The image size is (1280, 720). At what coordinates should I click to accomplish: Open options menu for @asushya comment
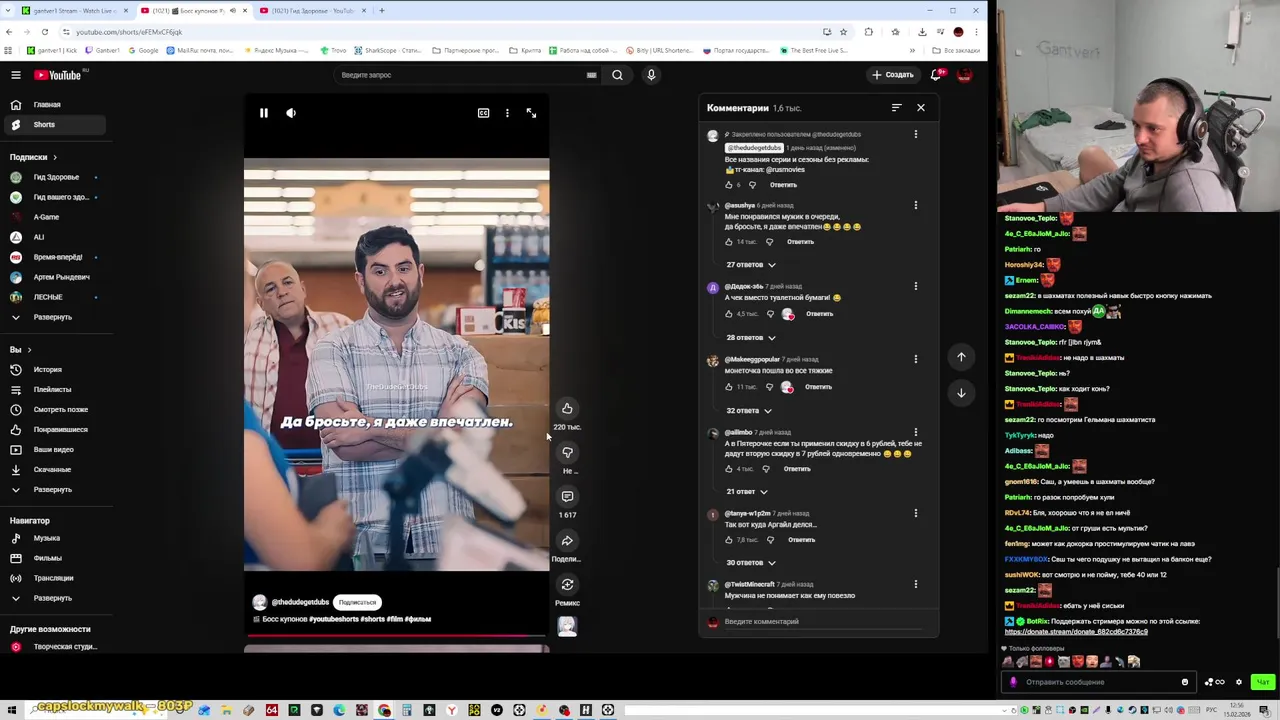coord(915,205)
